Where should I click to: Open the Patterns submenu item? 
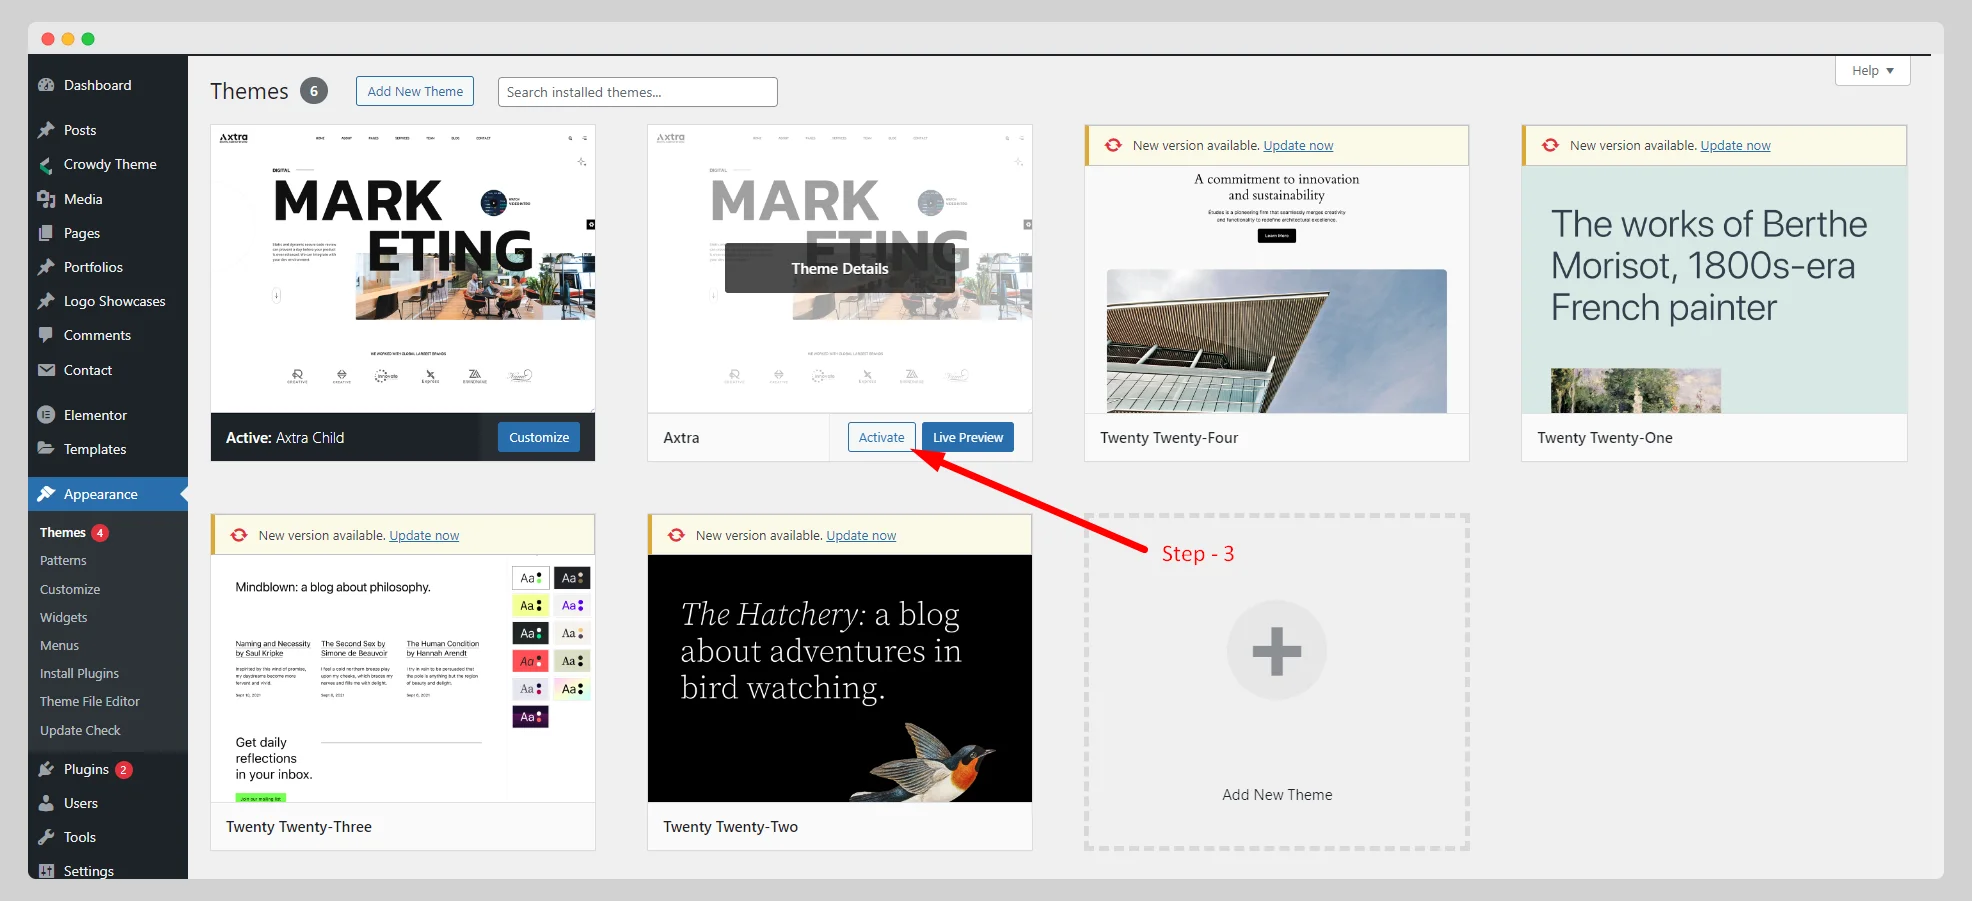click(x=63, y=561)
